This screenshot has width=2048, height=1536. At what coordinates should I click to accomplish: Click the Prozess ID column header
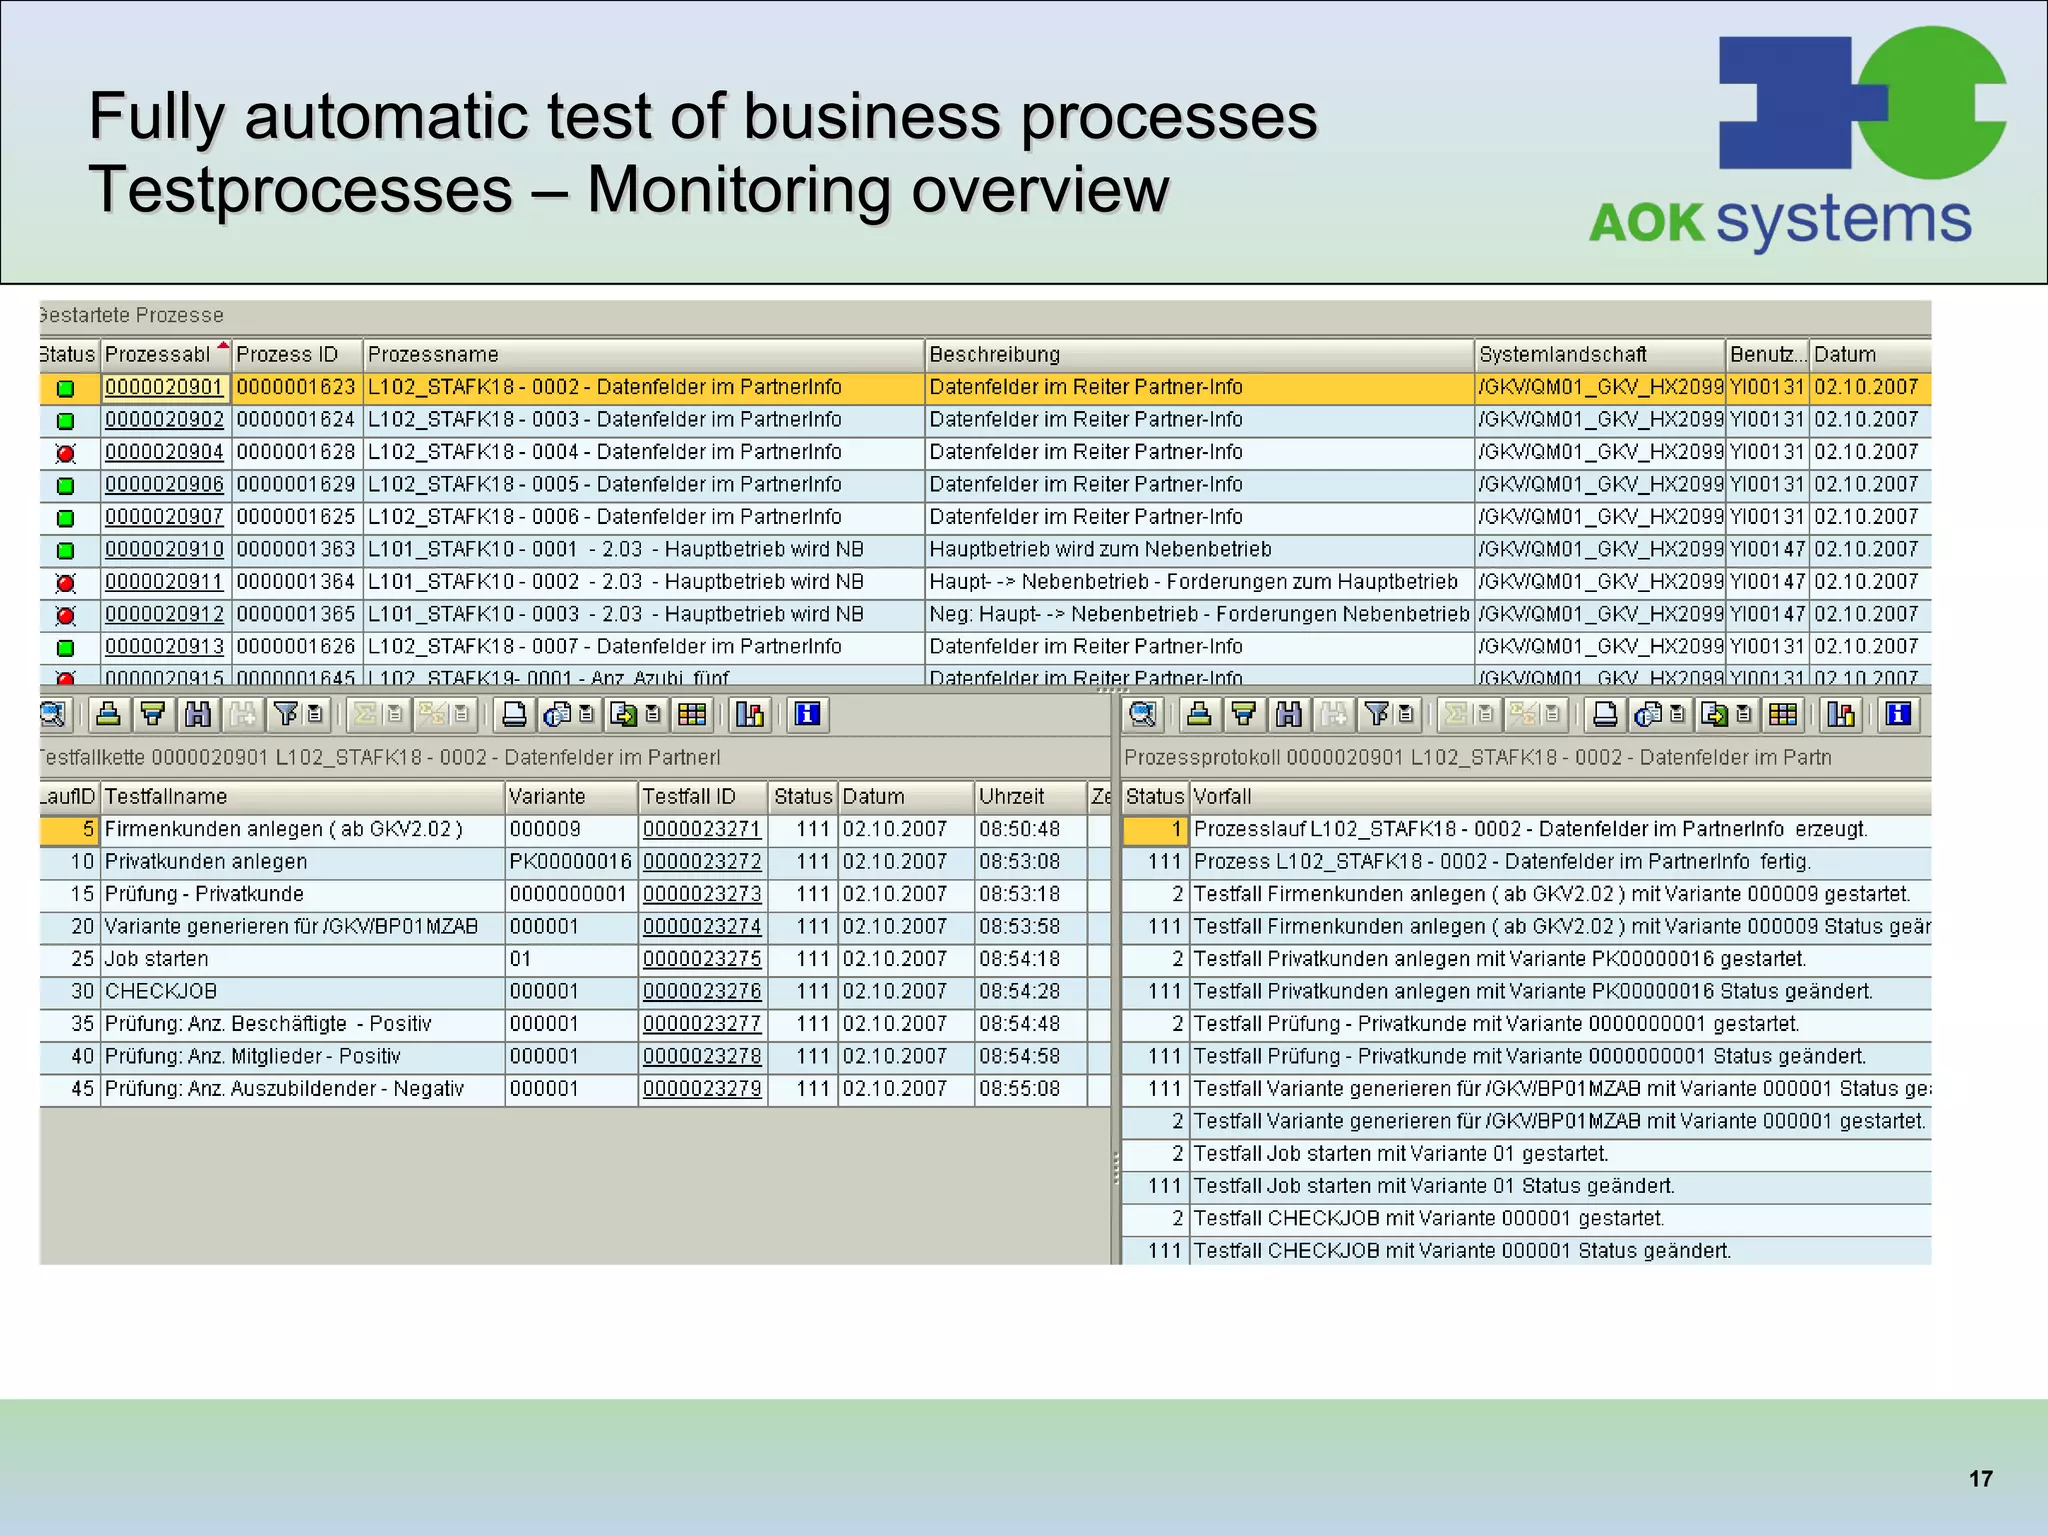point(297,354)
